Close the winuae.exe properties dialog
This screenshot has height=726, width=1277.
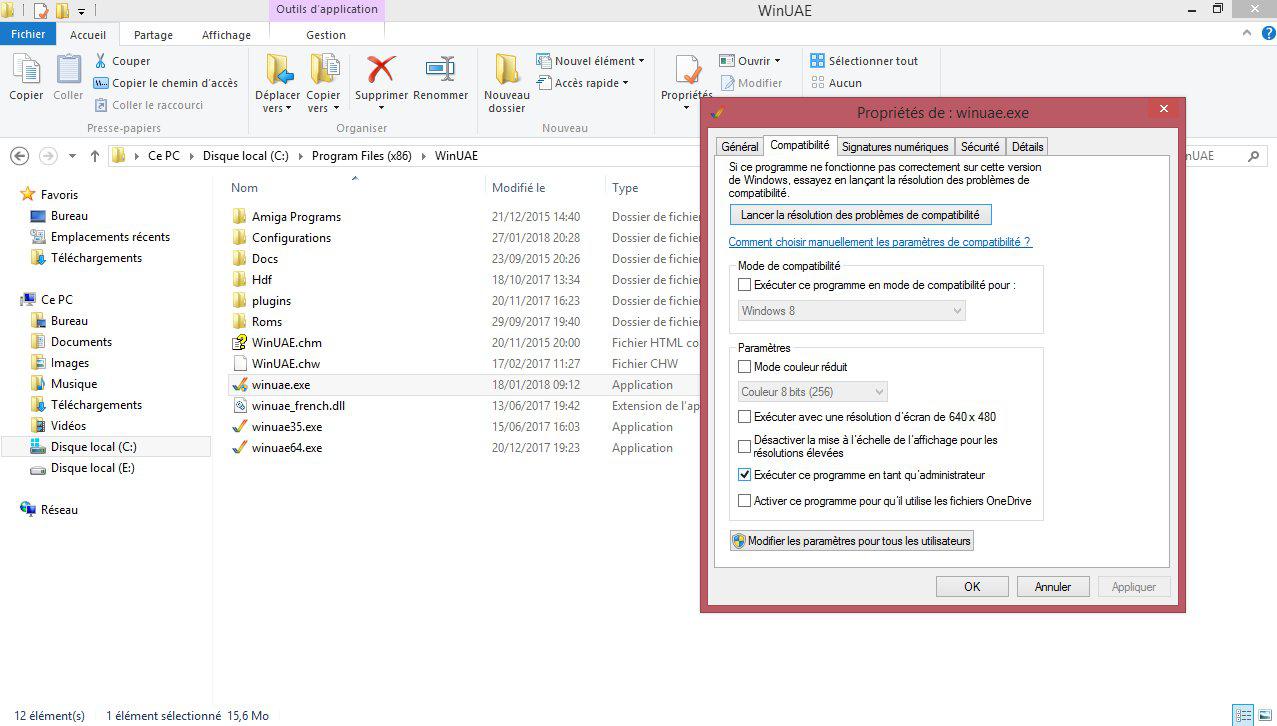tap(1162, 109)
